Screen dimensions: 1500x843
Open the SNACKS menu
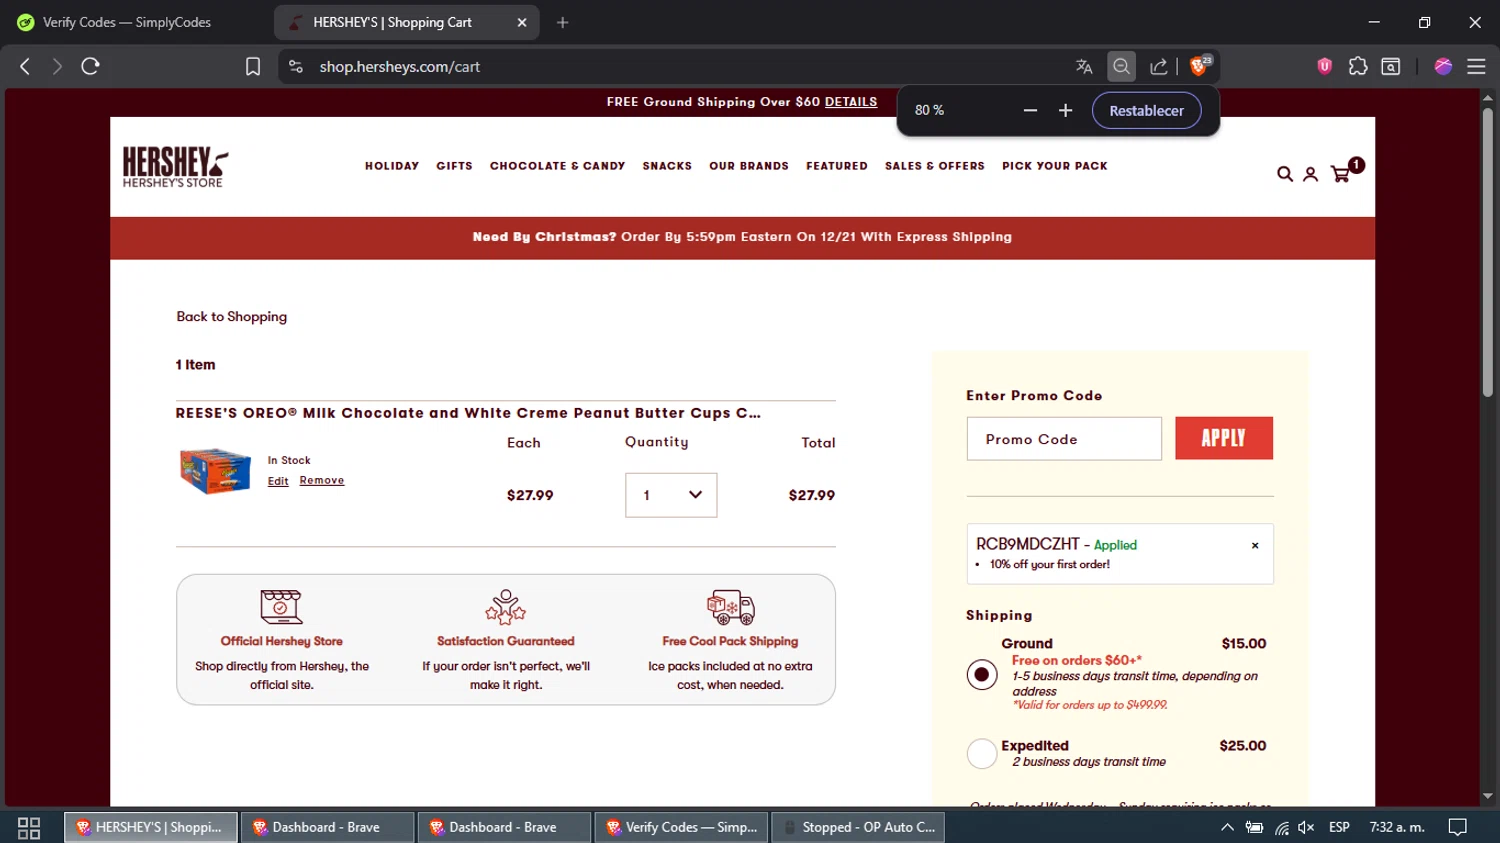667,166
